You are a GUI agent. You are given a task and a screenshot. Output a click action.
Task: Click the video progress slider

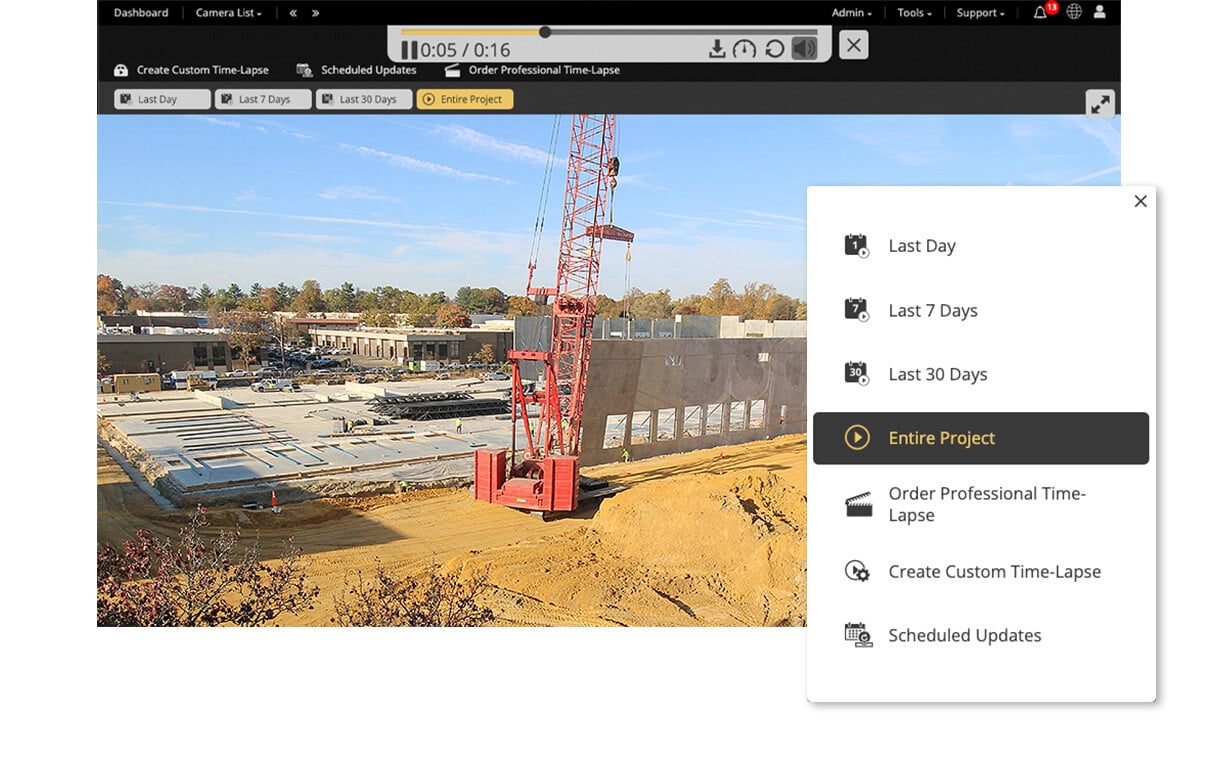(x=545, y=32)
